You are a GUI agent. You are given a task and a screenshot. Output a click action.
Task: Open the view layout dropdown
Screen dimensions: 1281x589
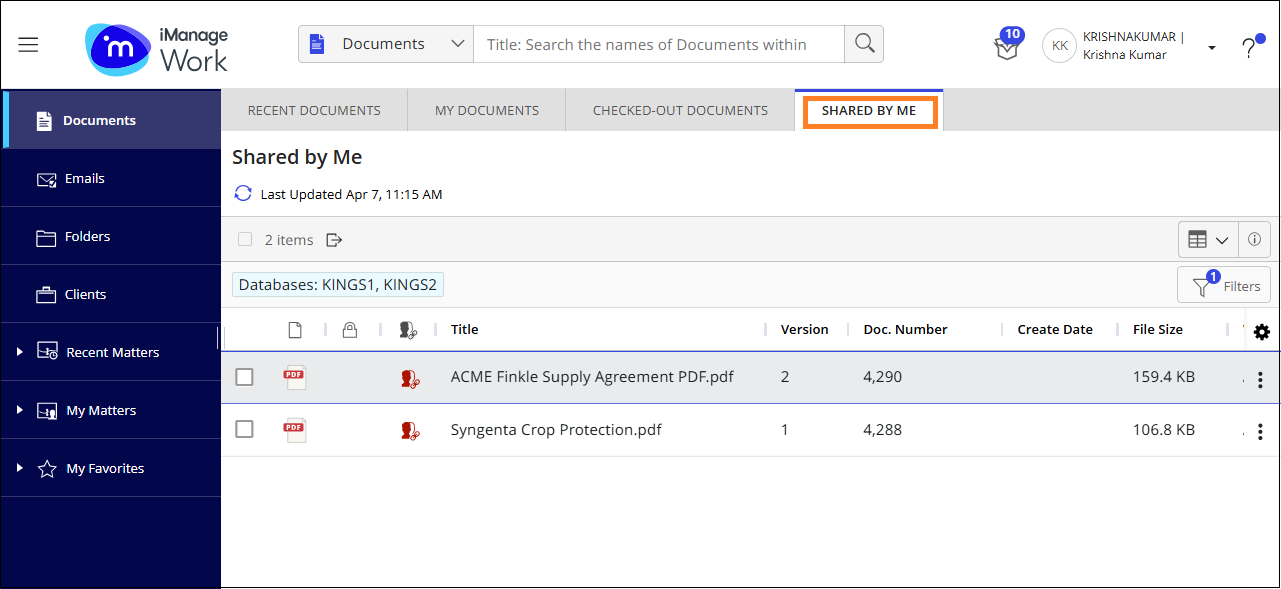click(x=1208, y=240)
